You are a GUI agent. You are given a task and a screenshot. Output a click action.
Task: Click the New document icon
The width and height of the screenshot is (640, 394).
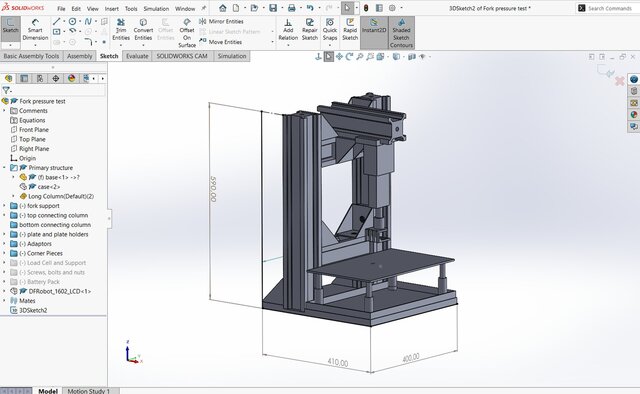(236, 8)
